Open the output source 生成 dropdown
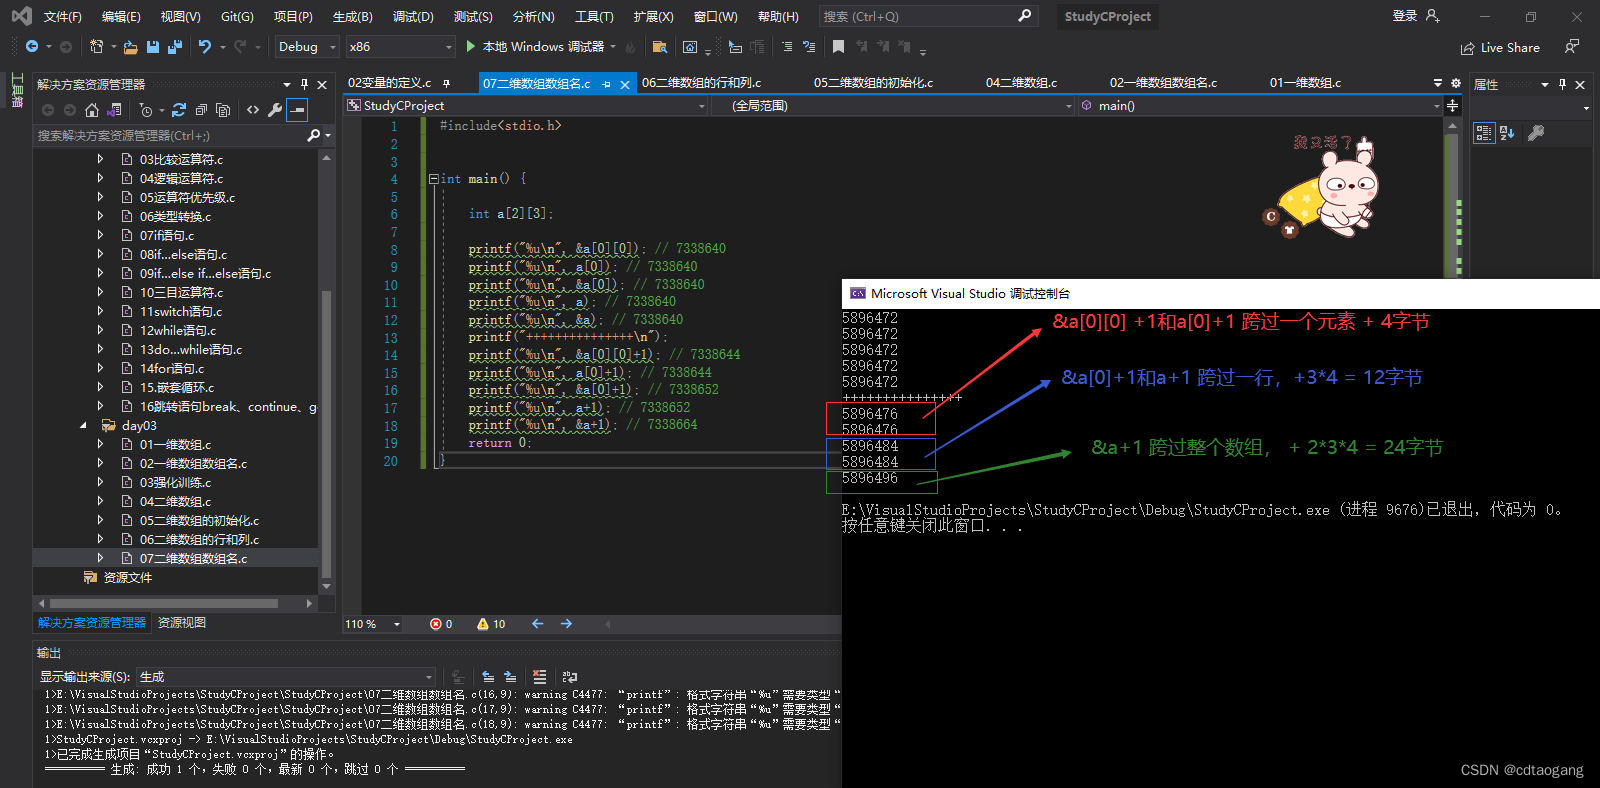 [286, 677]
